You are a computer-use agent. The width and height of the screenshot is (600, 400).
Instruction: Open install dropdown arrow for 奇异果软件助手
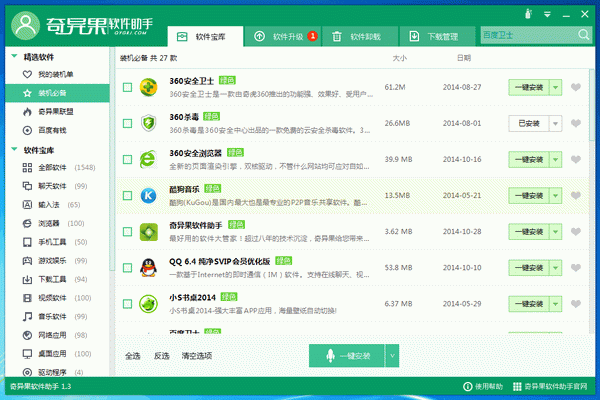[x=556, y=232]
